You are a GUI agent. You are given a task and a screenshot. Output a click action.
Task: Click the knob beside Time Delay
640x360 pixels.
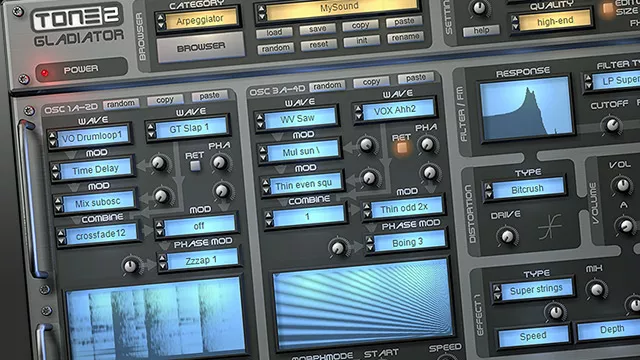point(159,163)
